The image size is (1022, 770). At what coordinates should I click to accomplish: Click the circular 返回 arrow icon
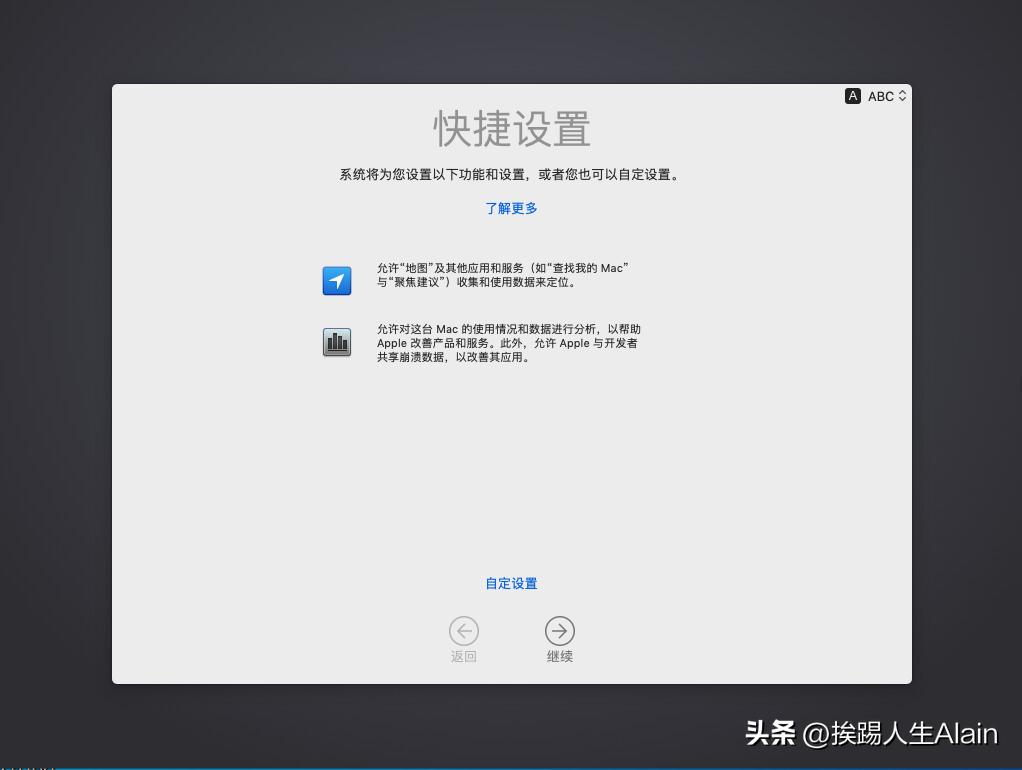[x=463, y=631]
